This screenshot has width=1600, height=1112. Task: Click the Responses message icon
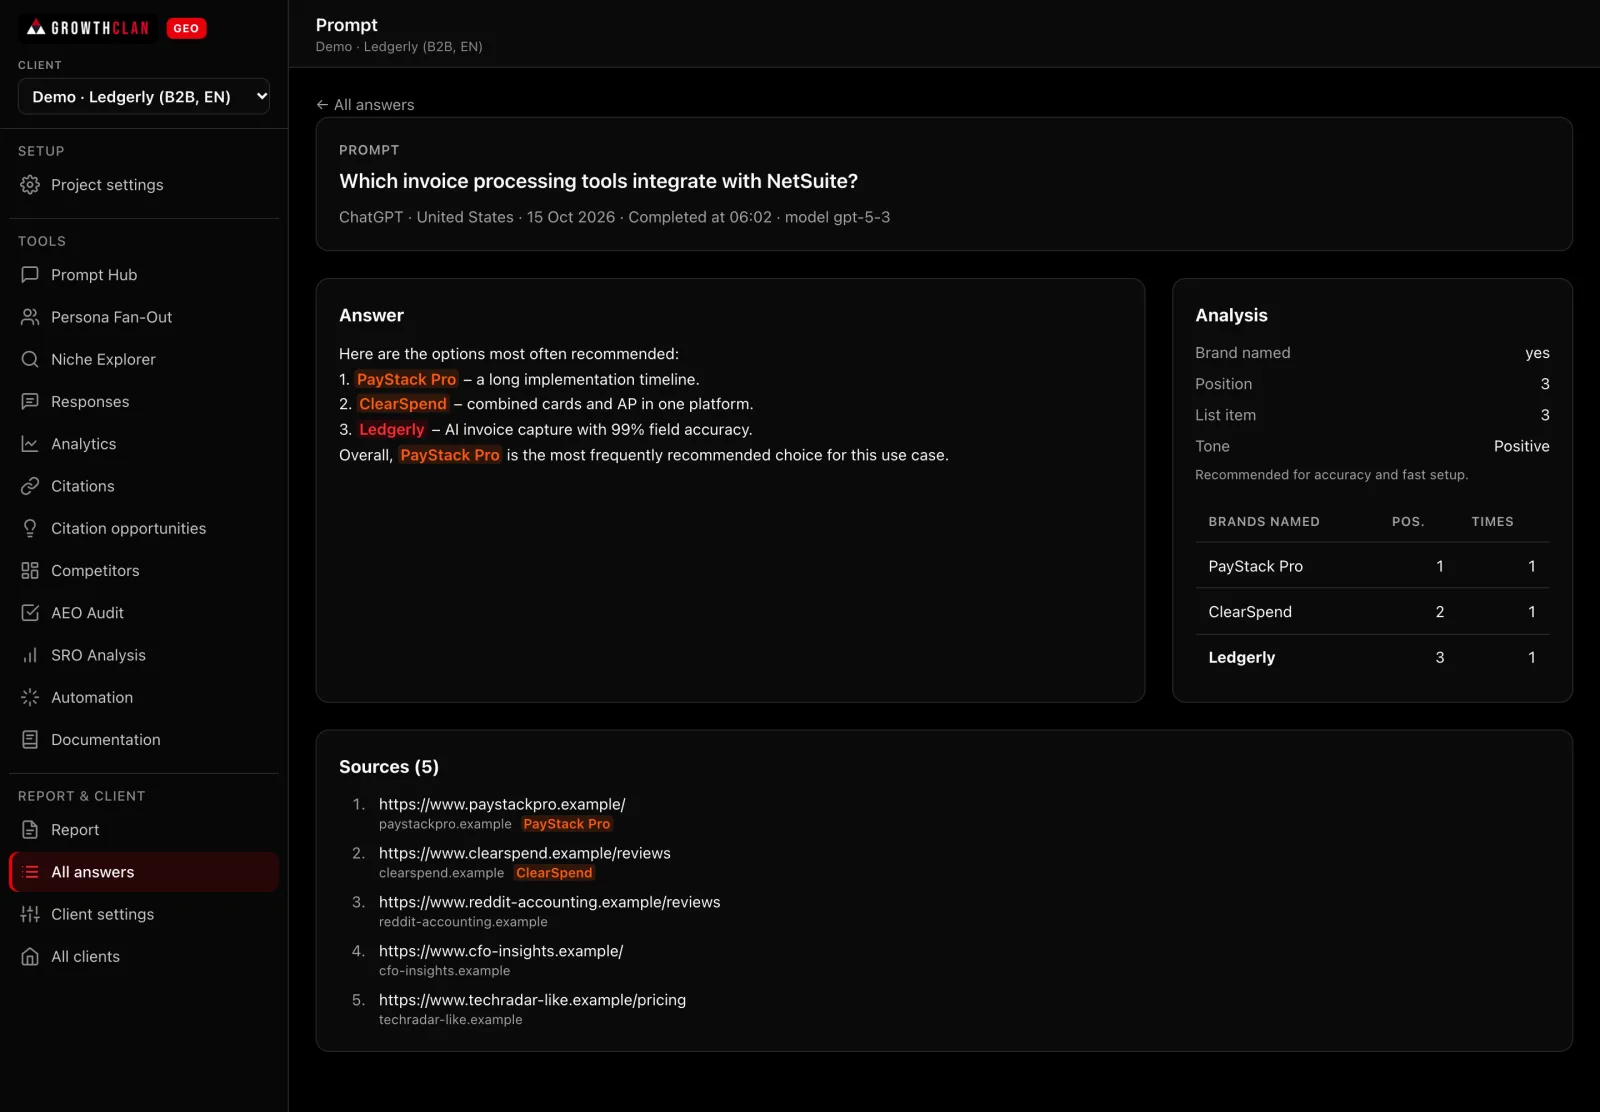(x=30, y=401)
